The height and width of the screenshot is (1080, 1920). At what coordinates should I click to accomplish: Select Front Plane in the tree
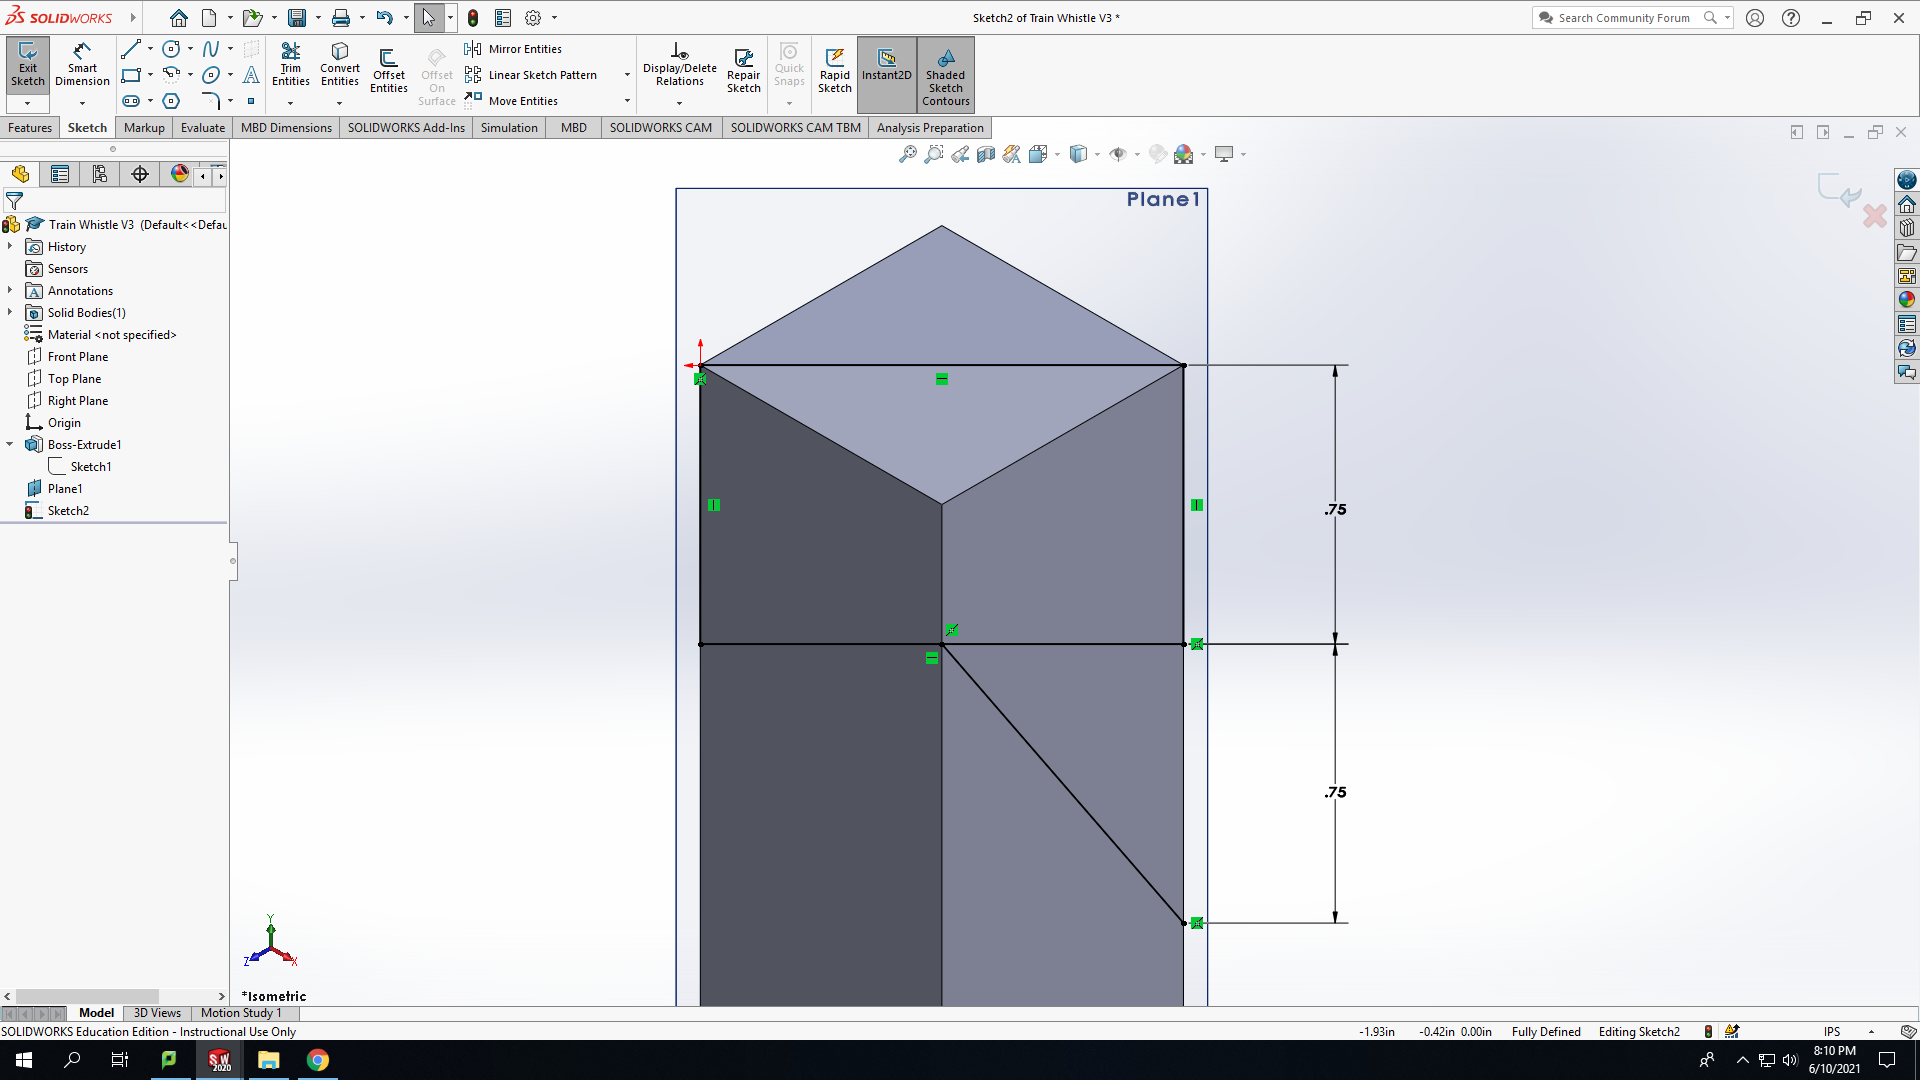tap(77, 357)
